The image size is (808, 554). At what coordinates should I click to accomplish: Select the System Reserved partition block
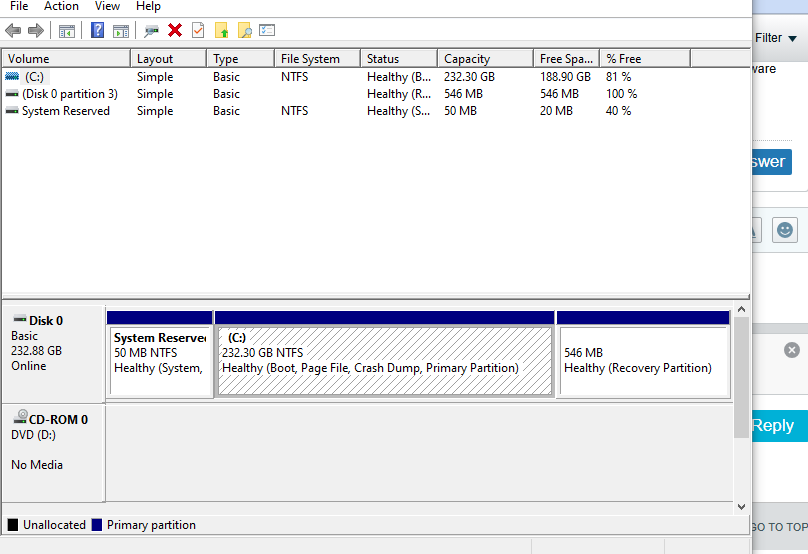click(x=160, y=354)
